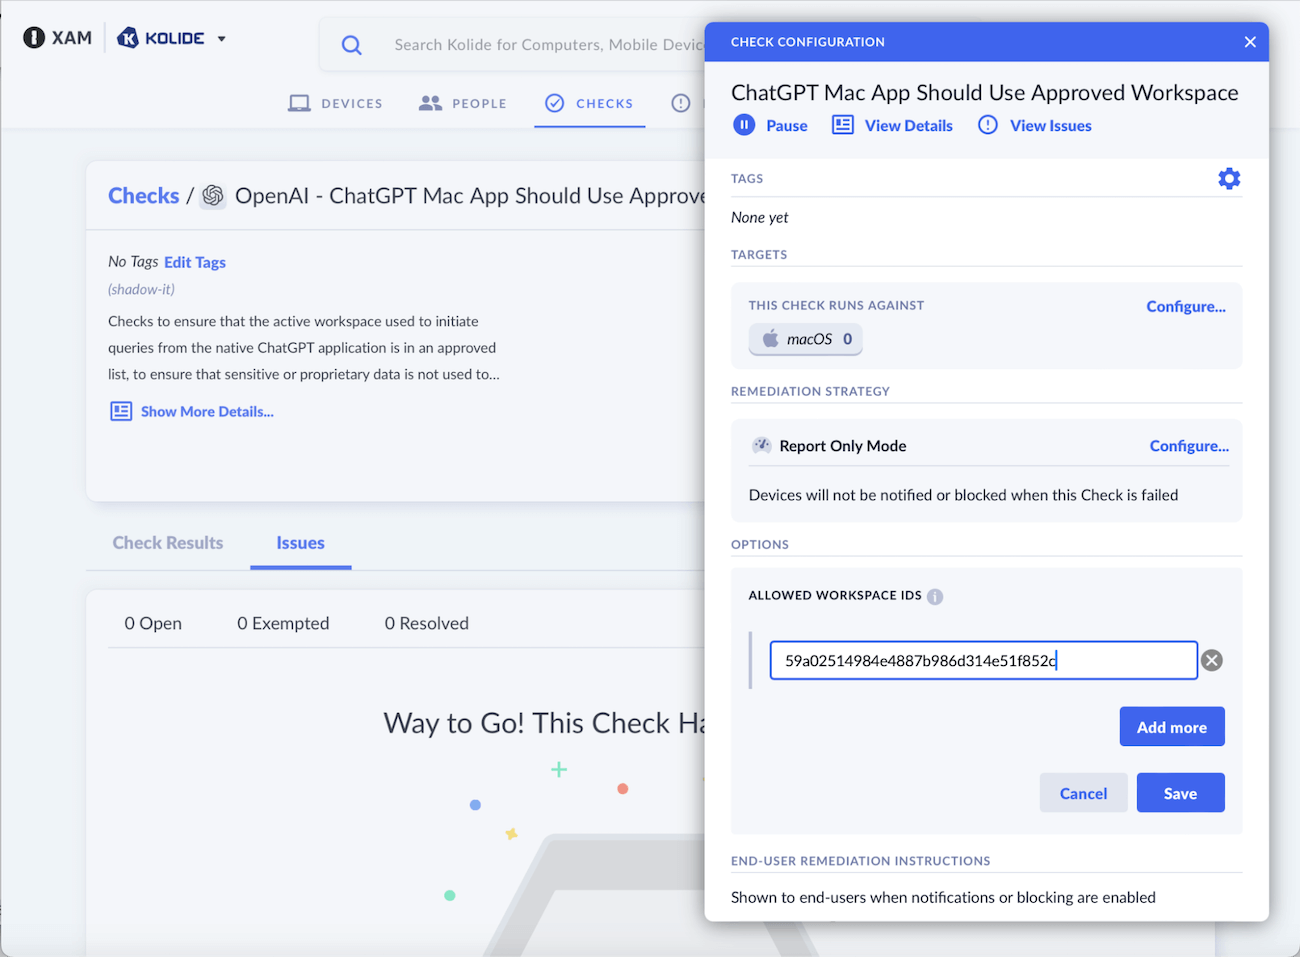The image size is (1300, 957).
Task: Click the issues alert icon in navigation
Action: (681, 103)
